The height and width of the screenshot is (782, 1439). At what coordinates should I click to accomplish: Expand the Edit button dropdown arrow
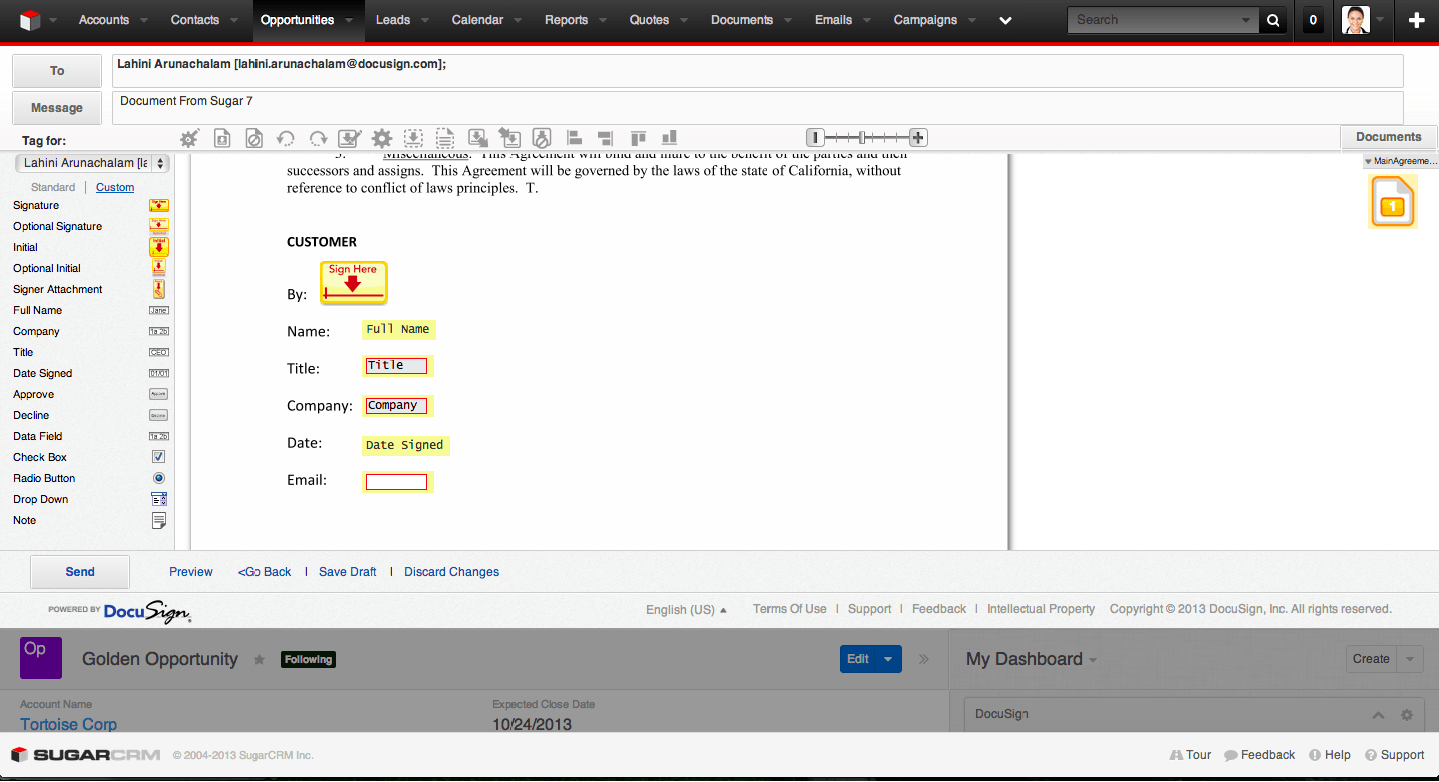[x=888, y=659]
